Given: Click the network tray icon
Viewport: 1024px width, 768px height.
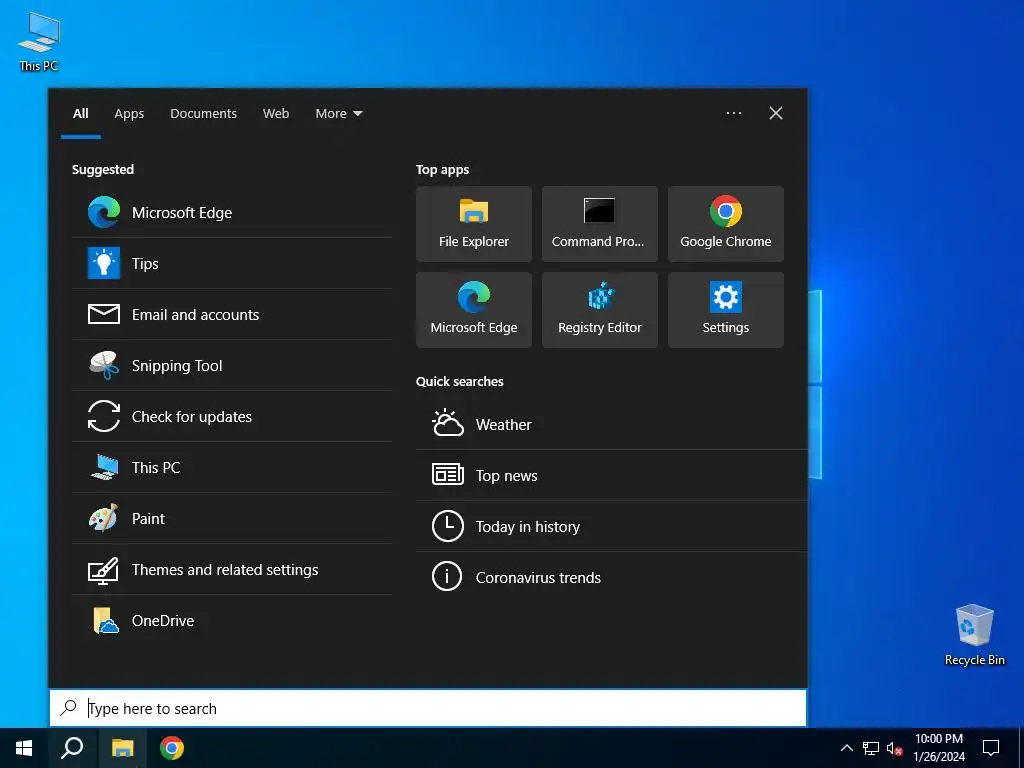Looking at the screenshot, I should 871,748.
